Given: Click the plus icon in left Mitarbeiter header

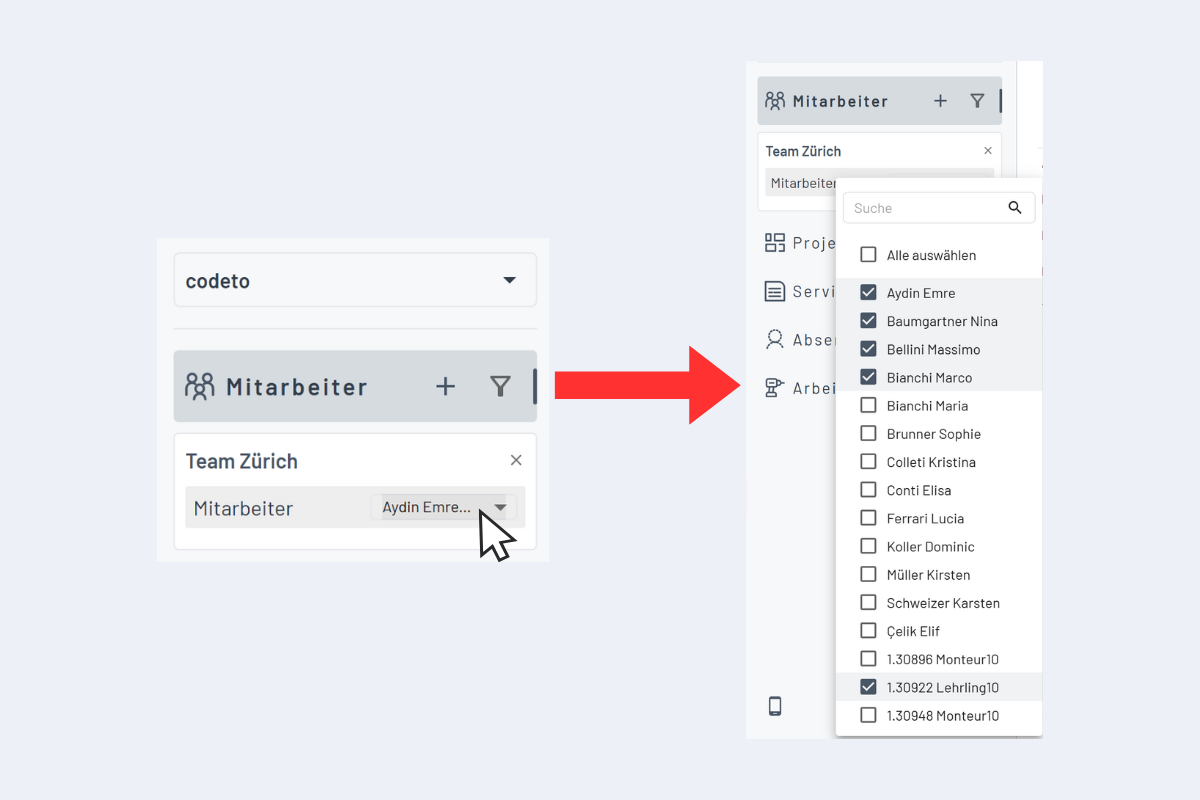Looking at the screenshot, I should pyautogui.click(x=446, y=386).
